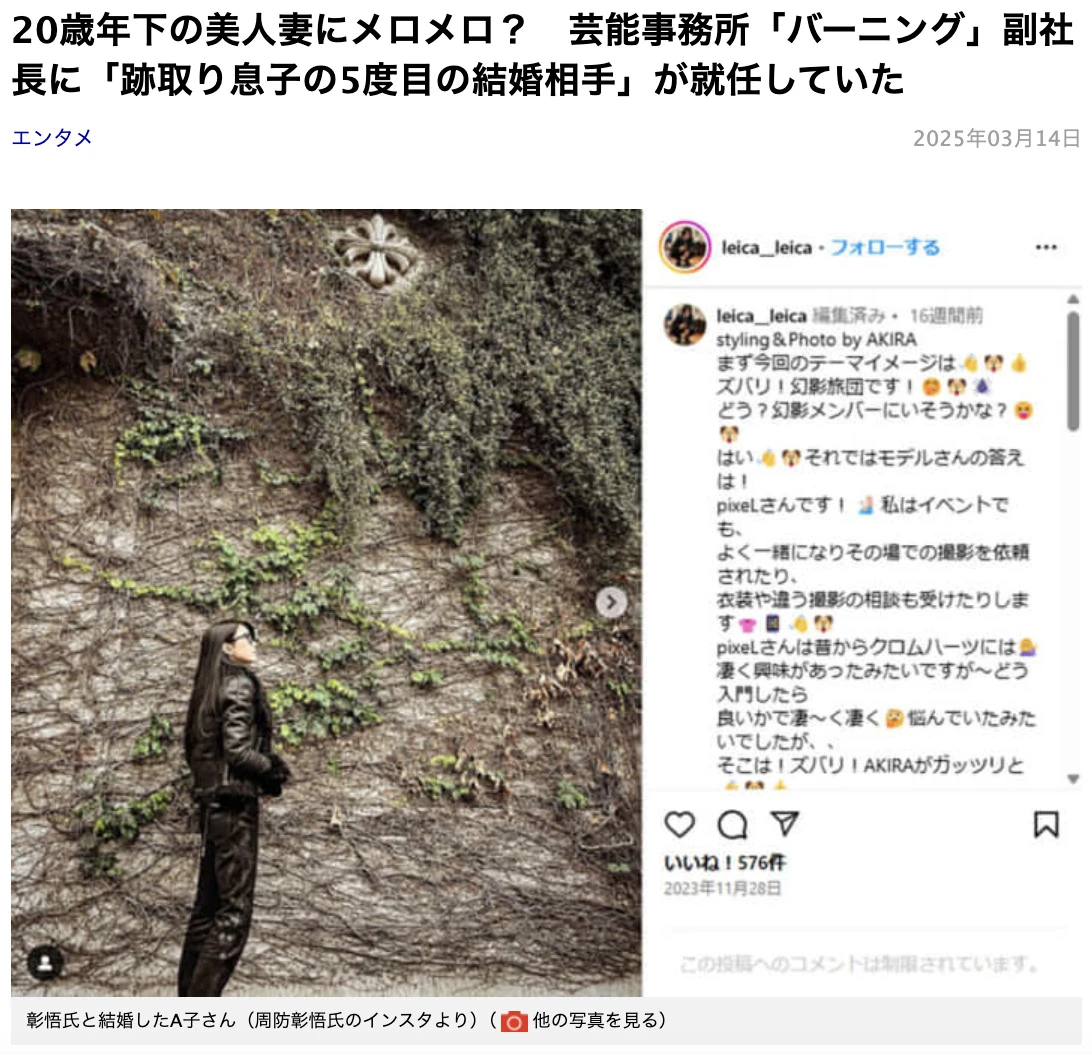The image size is (1092, 1054).
Task: Click the ivy wall photo
Action: (x=326, y=603)
